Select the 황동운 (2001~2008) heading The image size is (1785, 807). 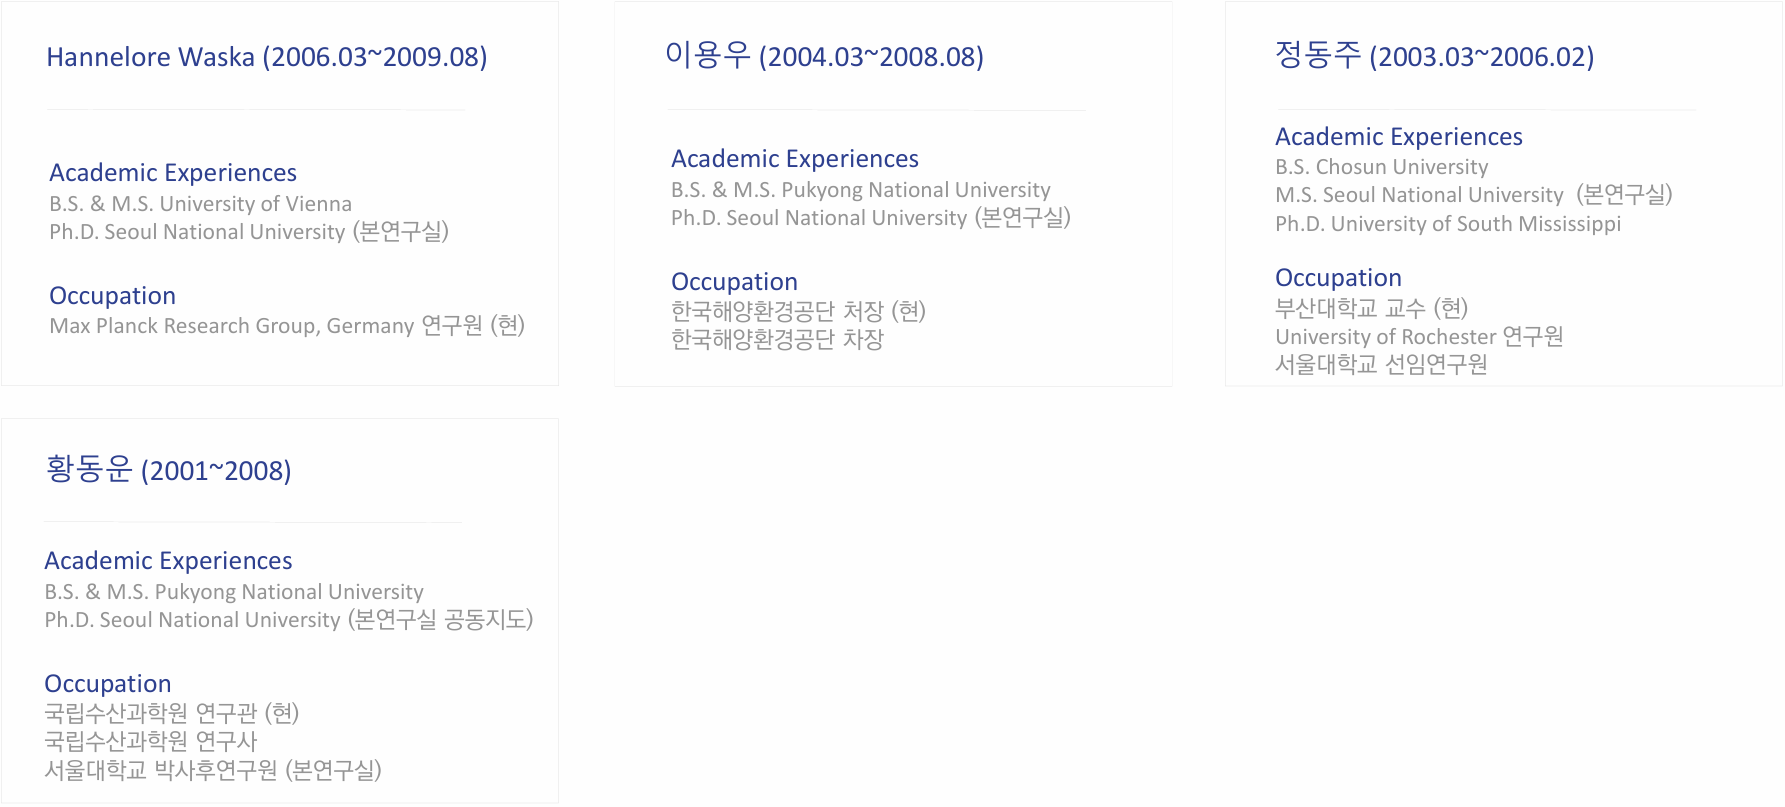pos(168,470)
